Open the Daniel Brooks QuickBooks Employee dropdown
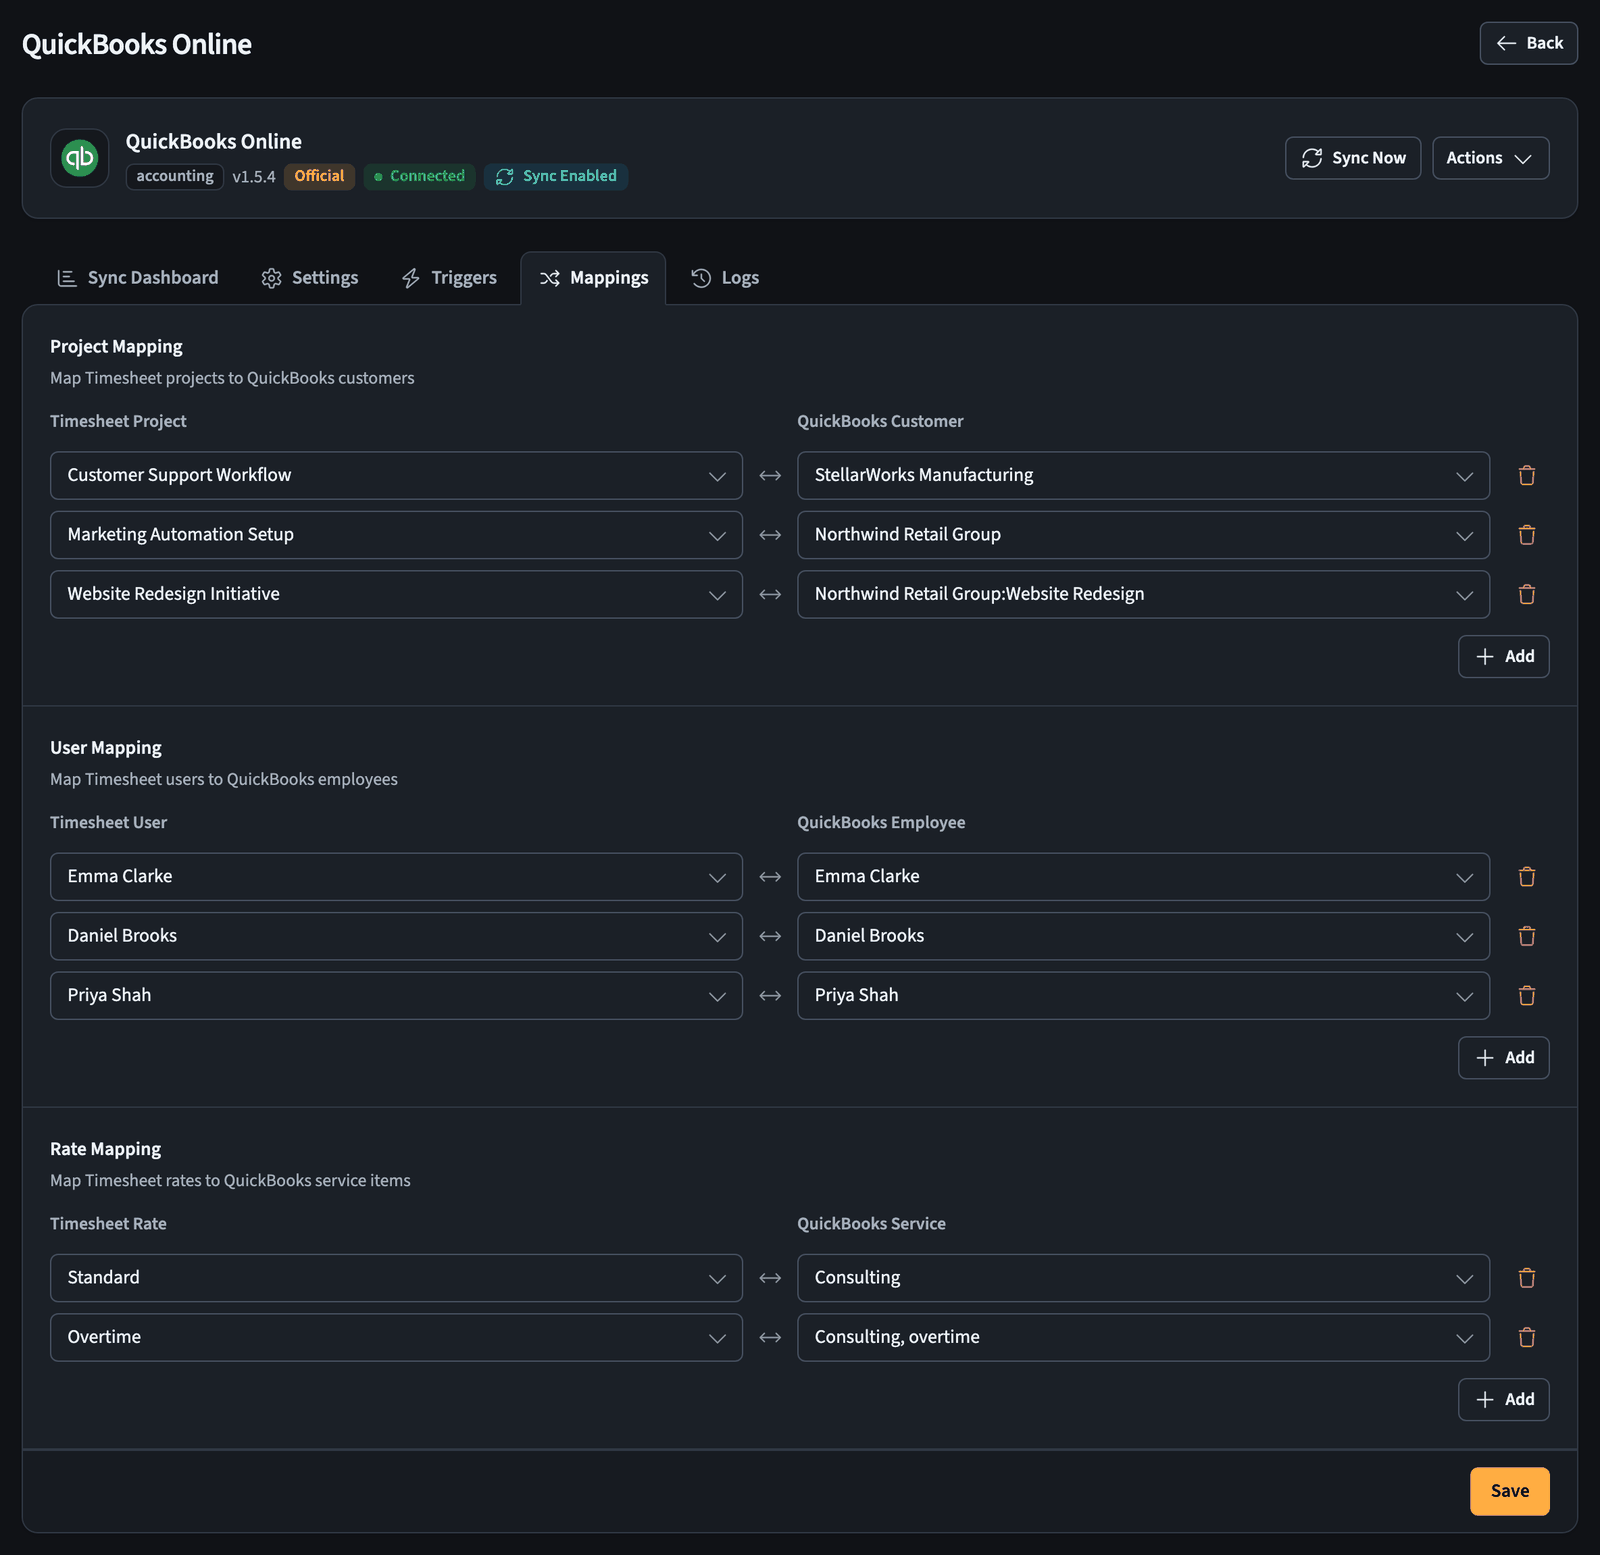The height and width of the screenshot is (1555, 1600). [x=1143, y=936]
